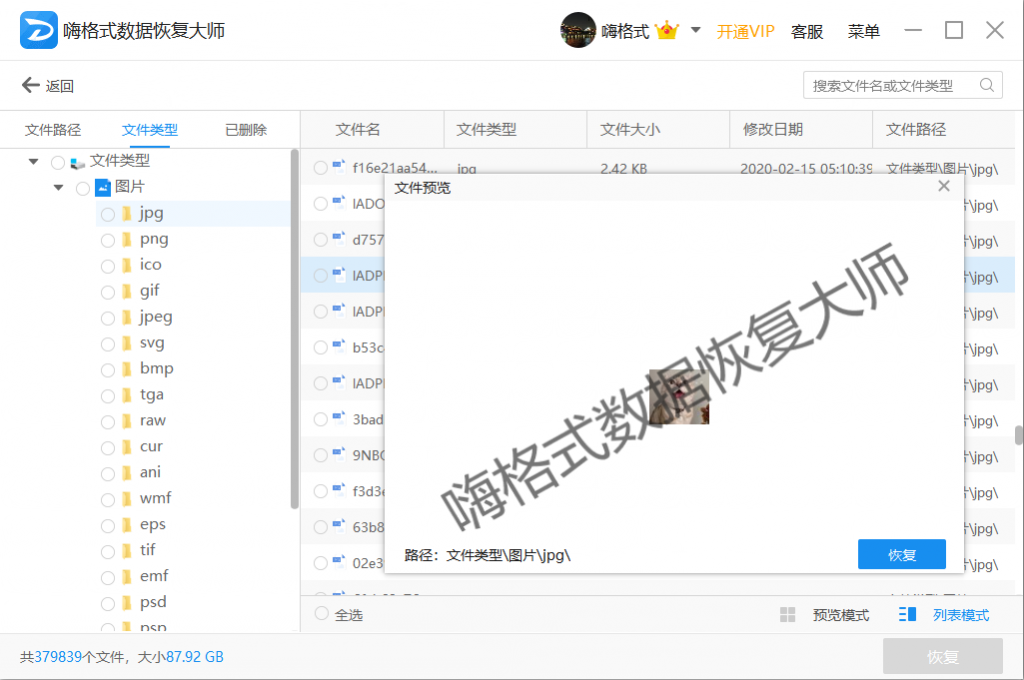
Task: Select the raw folder icon
Action: pyautogui.click(x=127, y=421)
